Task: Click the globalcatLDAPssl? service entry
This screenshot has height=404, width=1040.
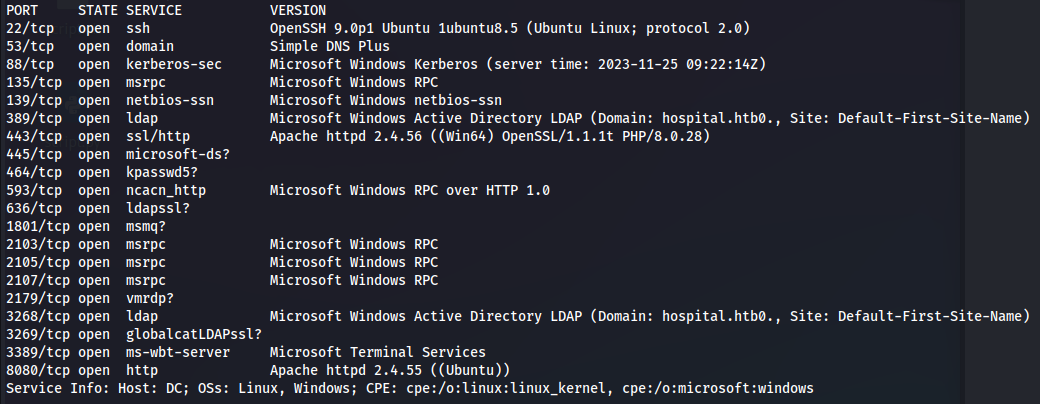Action: 194,334
